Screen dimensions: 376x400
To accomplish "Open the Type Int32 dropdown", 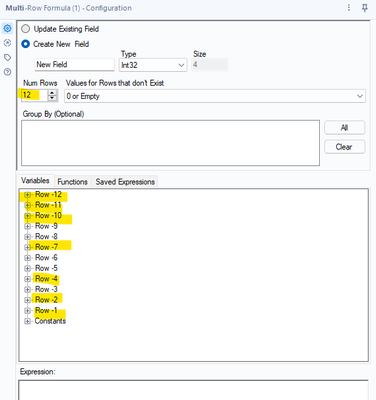I will coord(153,65).
